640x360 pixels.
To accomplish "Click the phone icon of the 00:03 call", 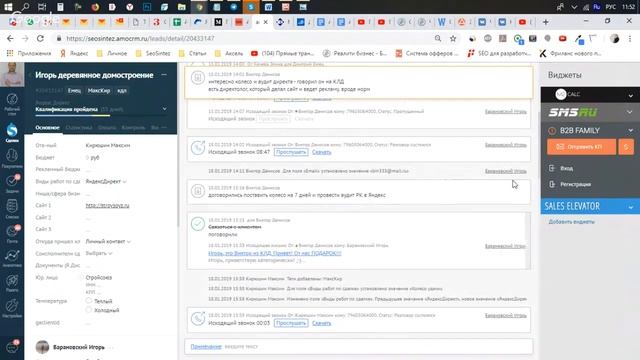I will tap(198, 318).
